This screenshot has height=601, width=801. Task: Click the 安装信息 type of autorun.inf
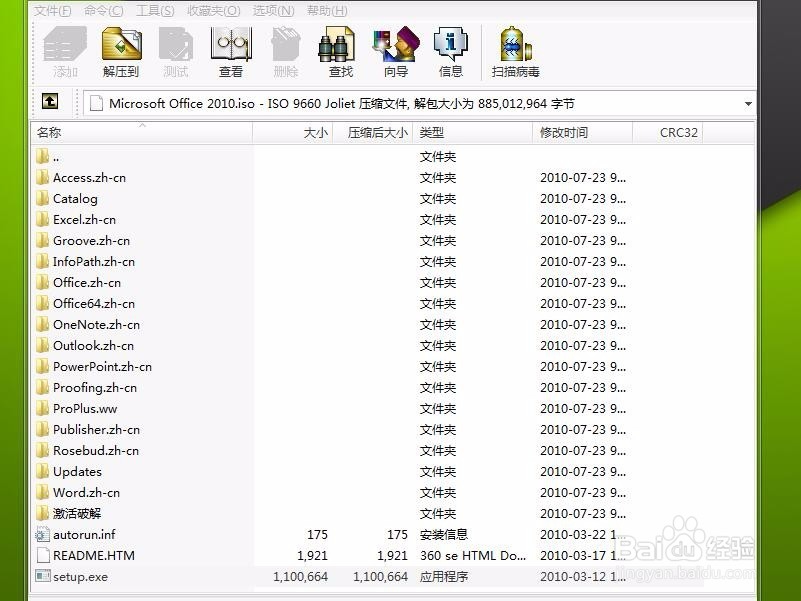click(444, 534)
